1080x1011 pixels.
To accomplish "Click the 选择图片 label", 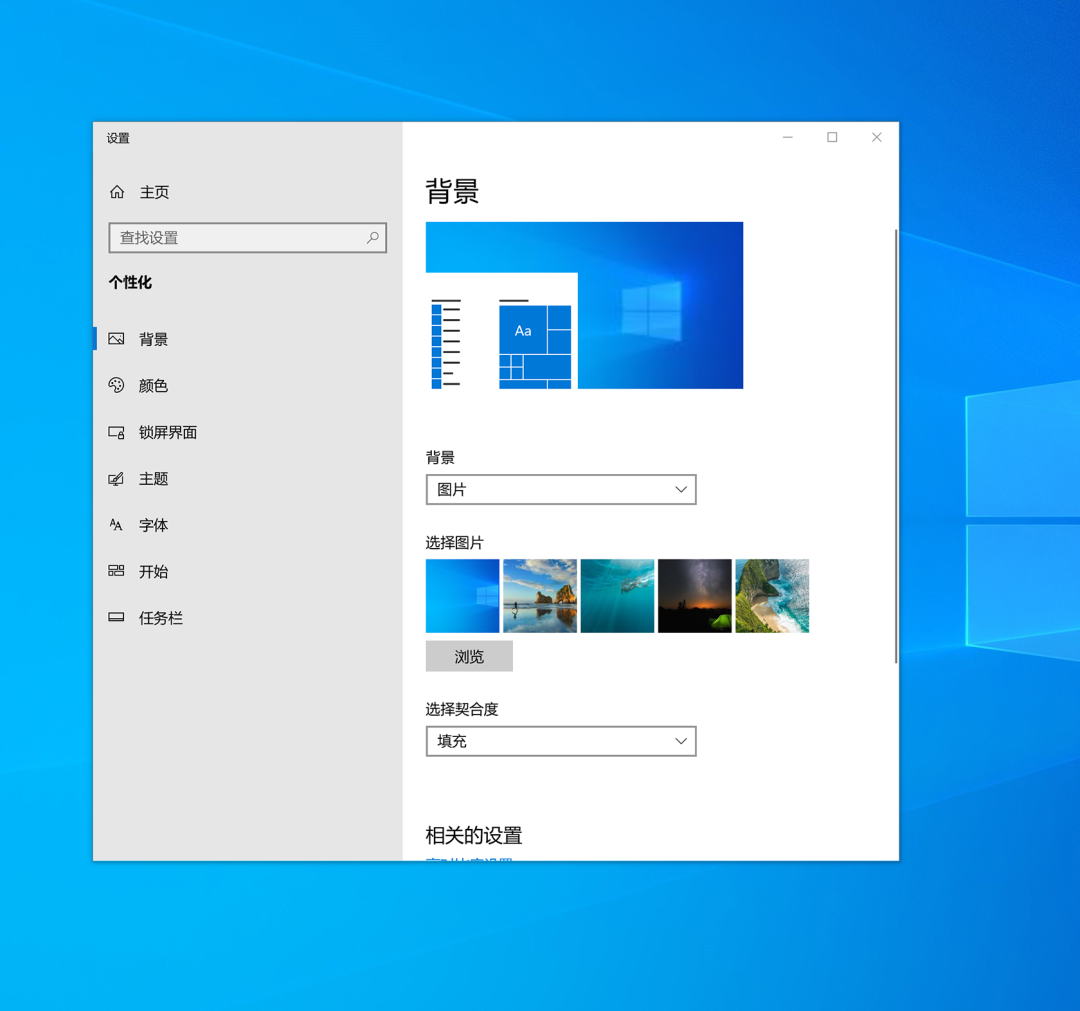I will [x=455, y=543].
